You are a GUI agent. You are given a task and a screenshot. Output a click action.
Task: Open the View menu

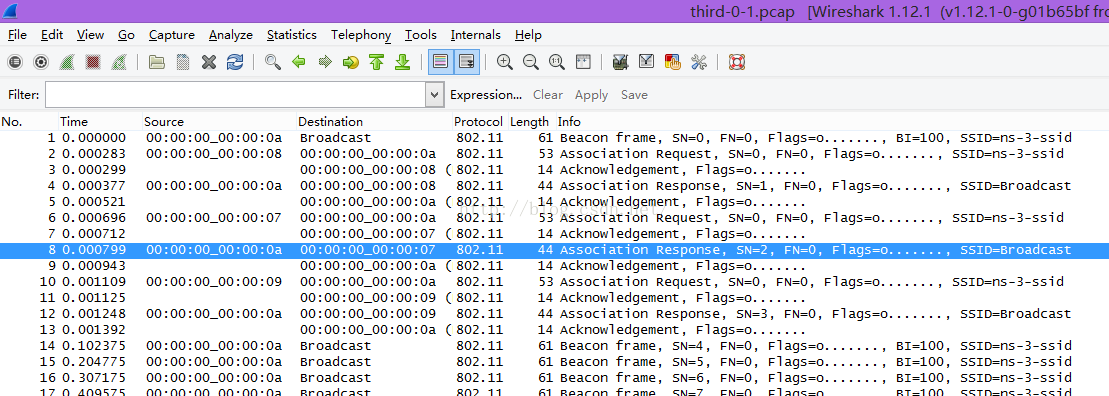coord(91,35)
